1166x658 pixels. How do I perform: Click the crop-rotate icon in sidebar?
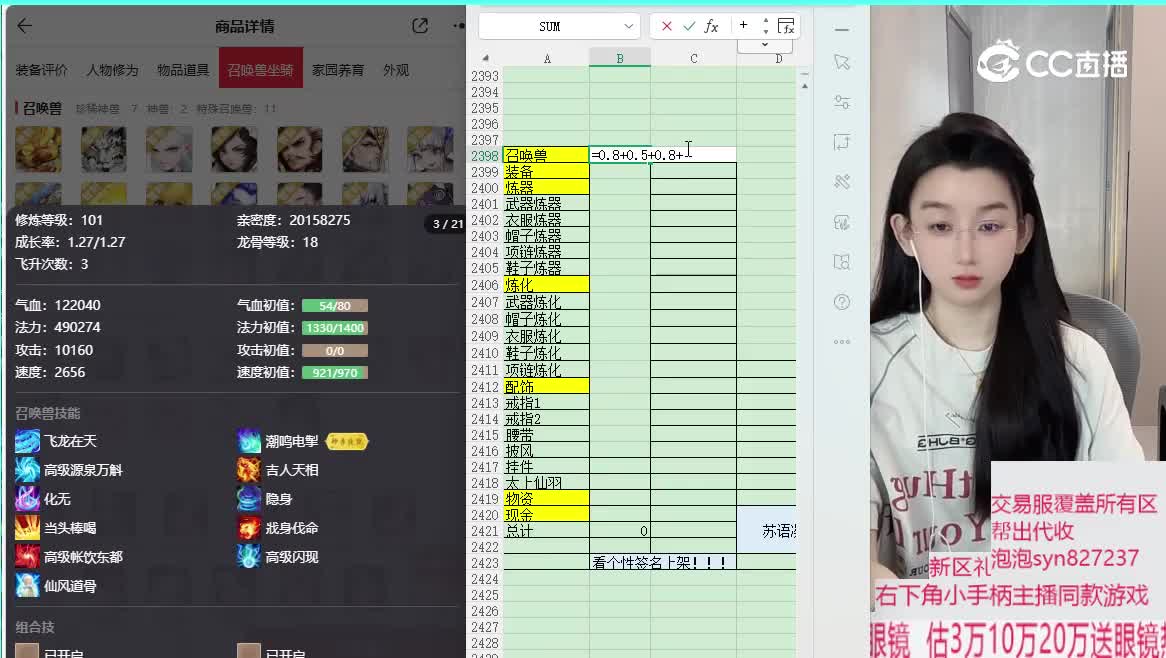(842, 142)
